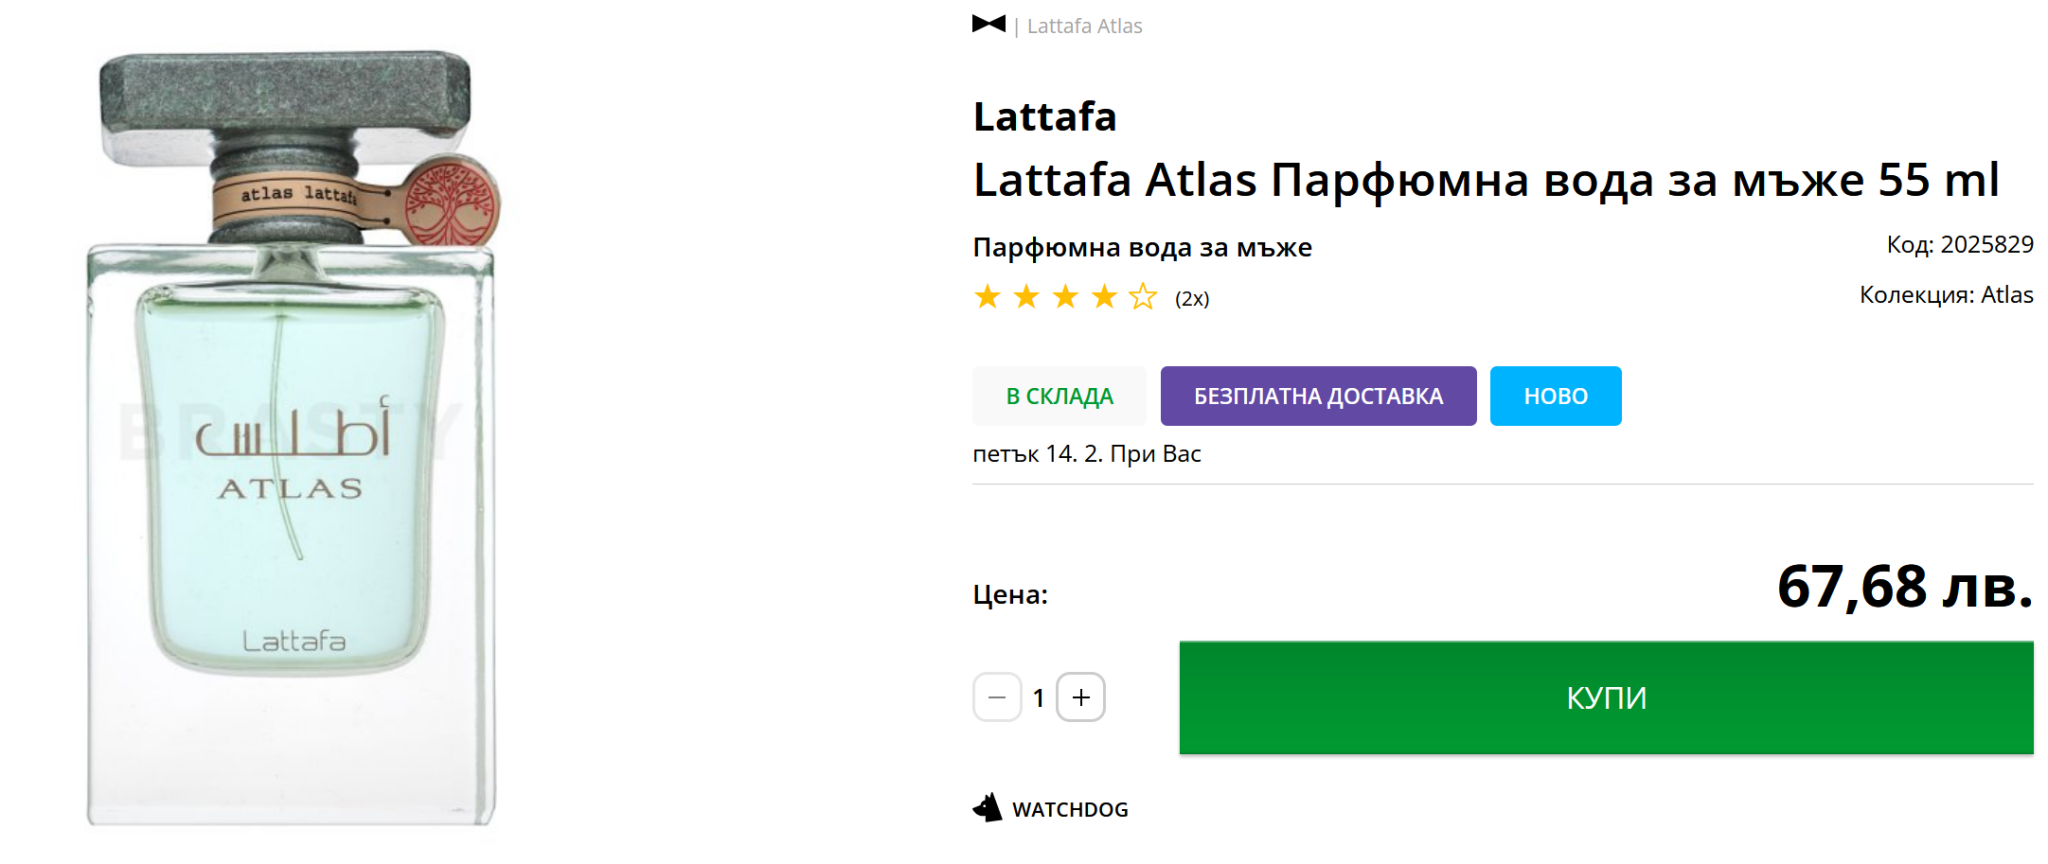Open the WATCHDOG price alert link
This screenshot has height=864, width=2048.
pos(1069,809)
